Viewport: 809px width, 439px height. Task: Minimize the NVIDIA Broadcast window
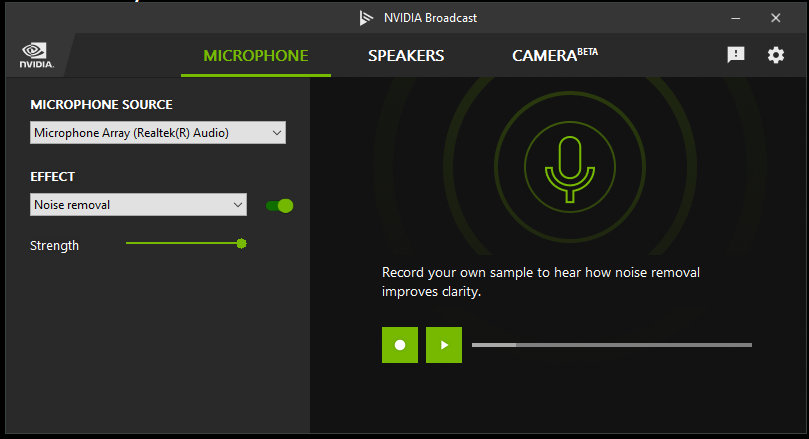[736, 18]
